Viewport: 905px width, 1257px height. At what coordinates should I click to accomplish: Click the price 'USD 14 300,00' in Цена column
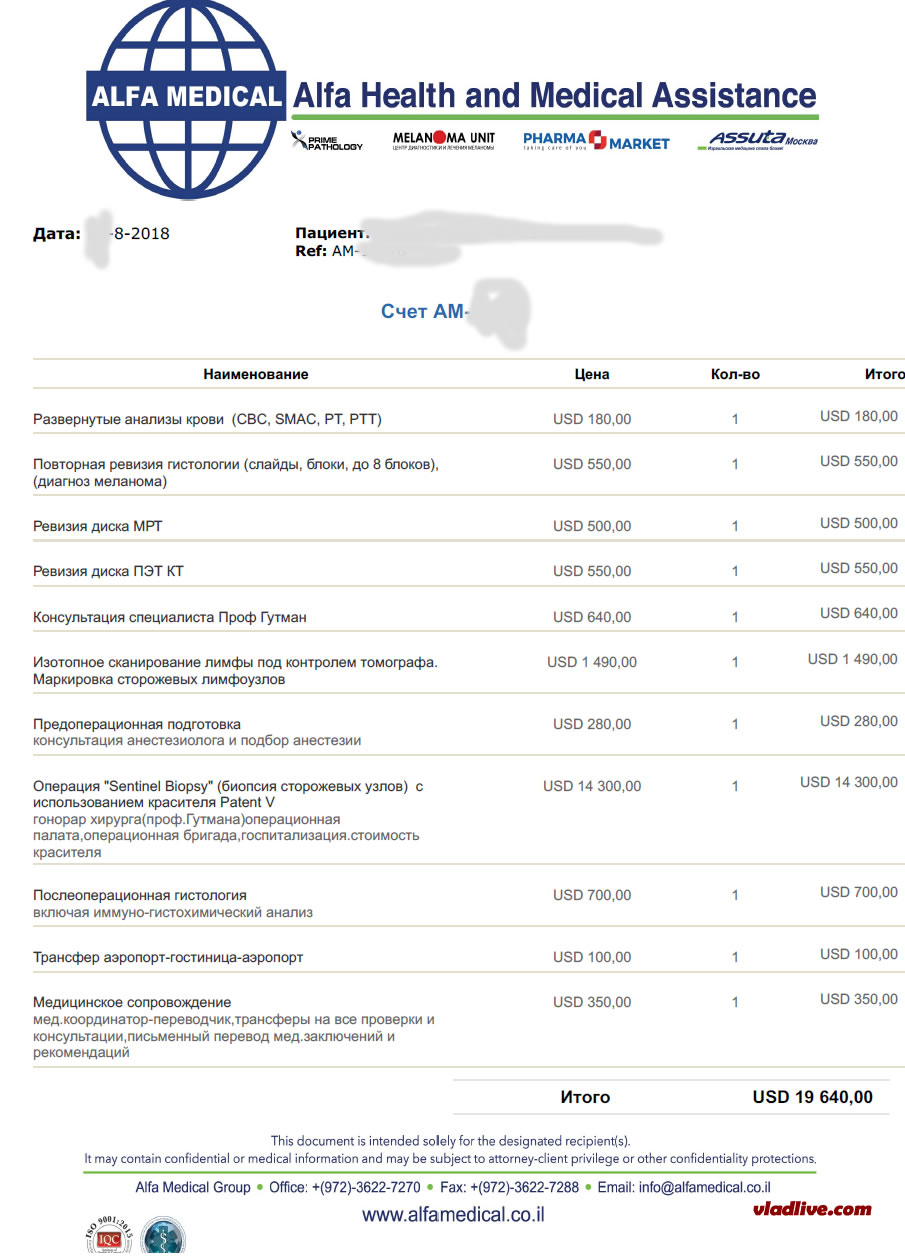click(x=592, y=786)
